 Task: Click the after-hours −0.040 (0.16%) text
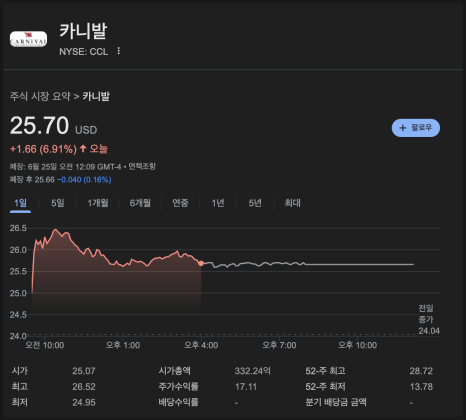84,180
